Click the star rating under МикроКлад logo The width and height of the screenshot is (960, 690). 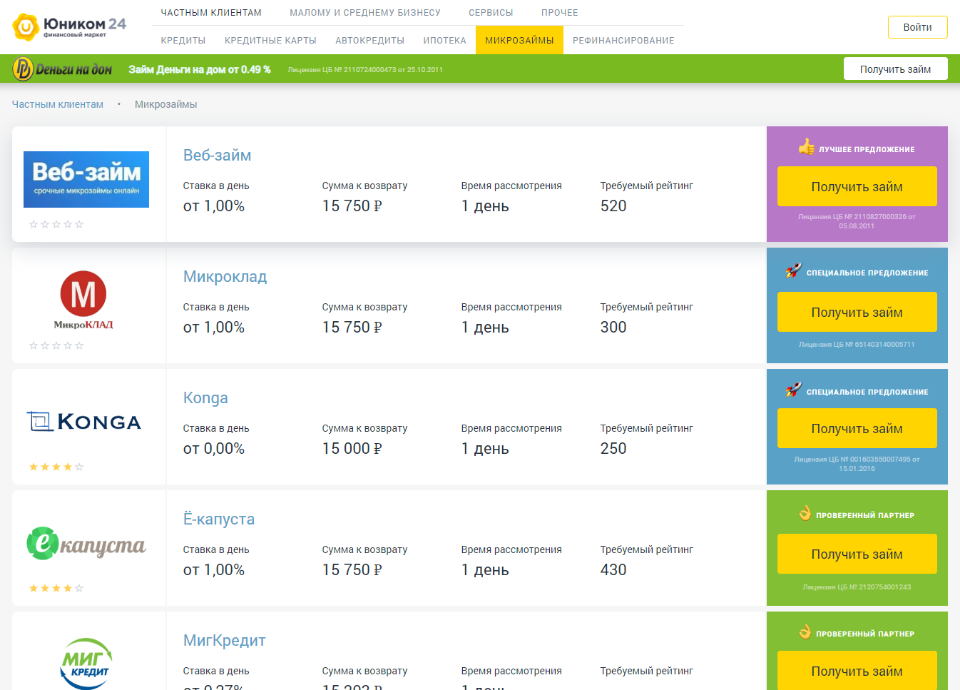56,345
